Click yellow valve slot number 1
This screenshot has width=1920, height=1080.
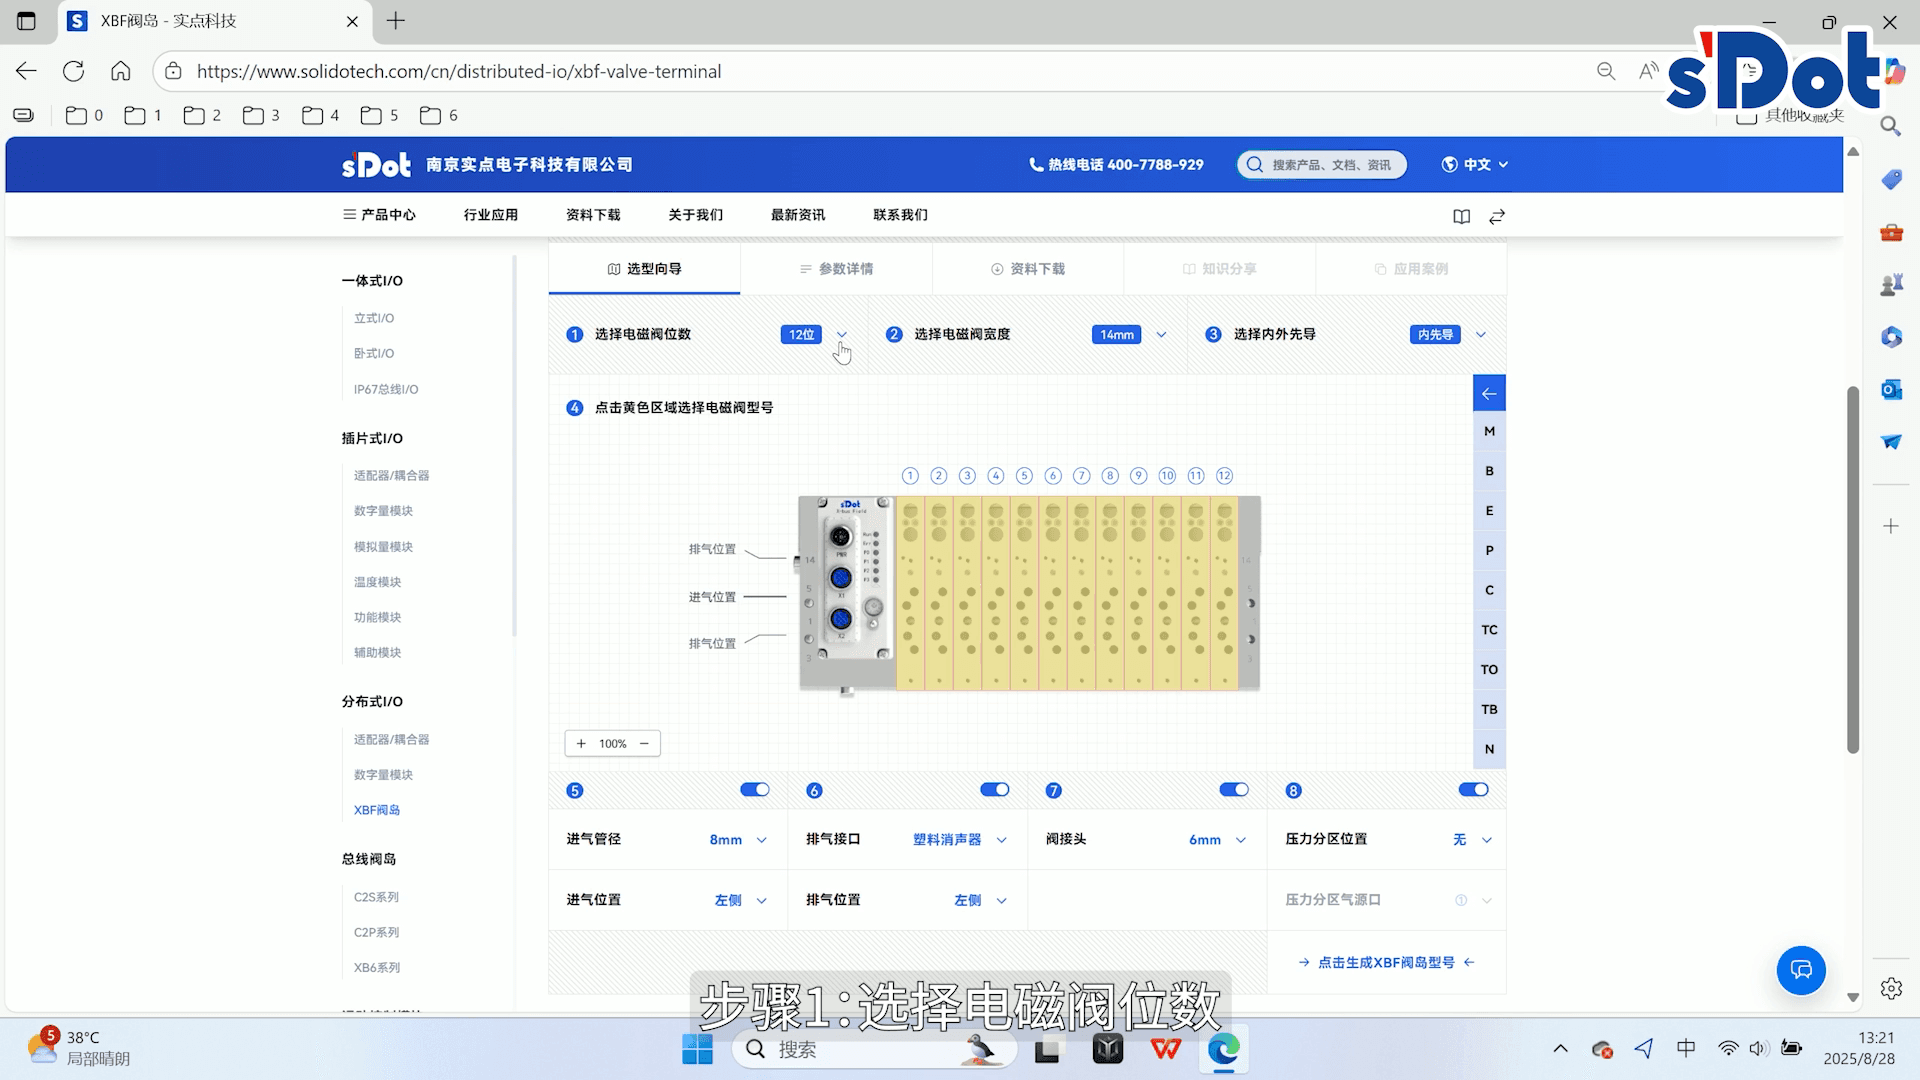pyautogui.click(x=910, y=595)
